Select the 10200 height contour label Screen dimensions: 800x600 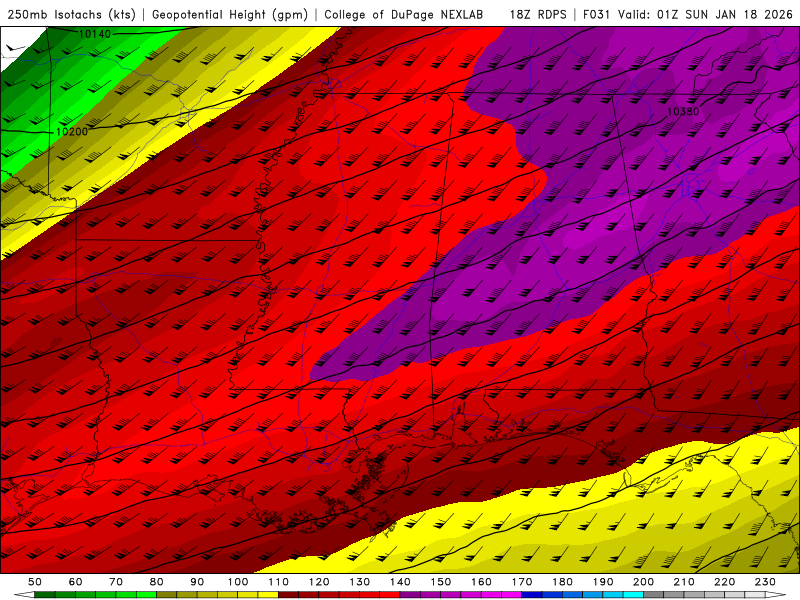[x=71, y=132]
